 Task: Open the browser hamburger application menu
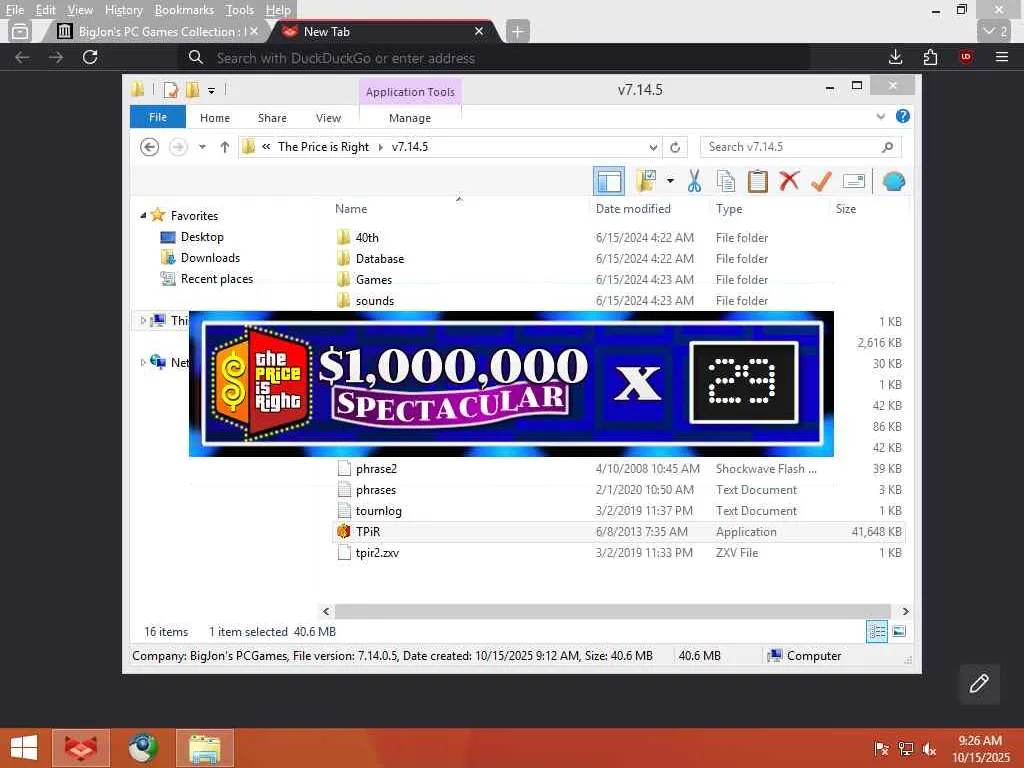[1001, 57]
